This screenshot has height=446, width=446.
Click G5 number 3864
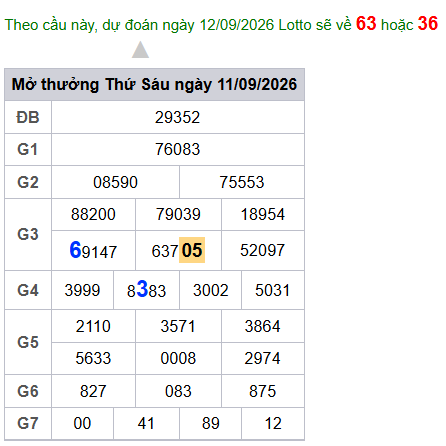coord(263,326)
